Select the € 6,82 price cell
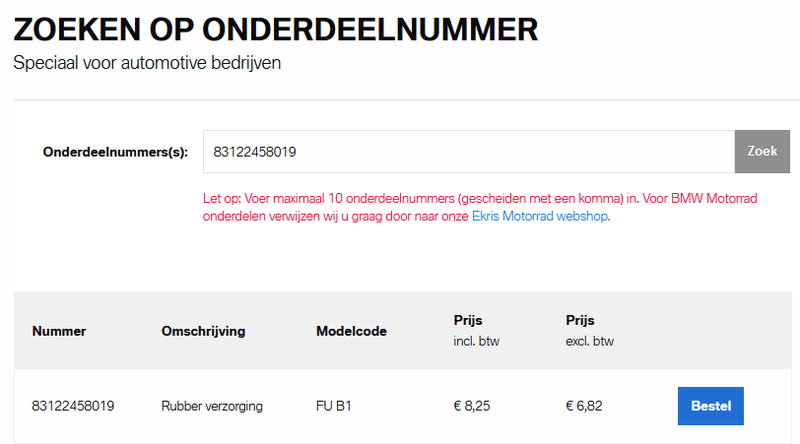 (584, 406)
